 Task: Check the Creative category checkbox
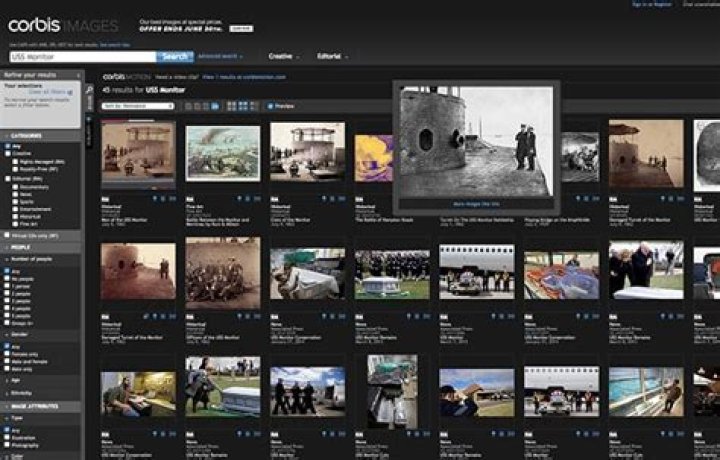(8, 154)
